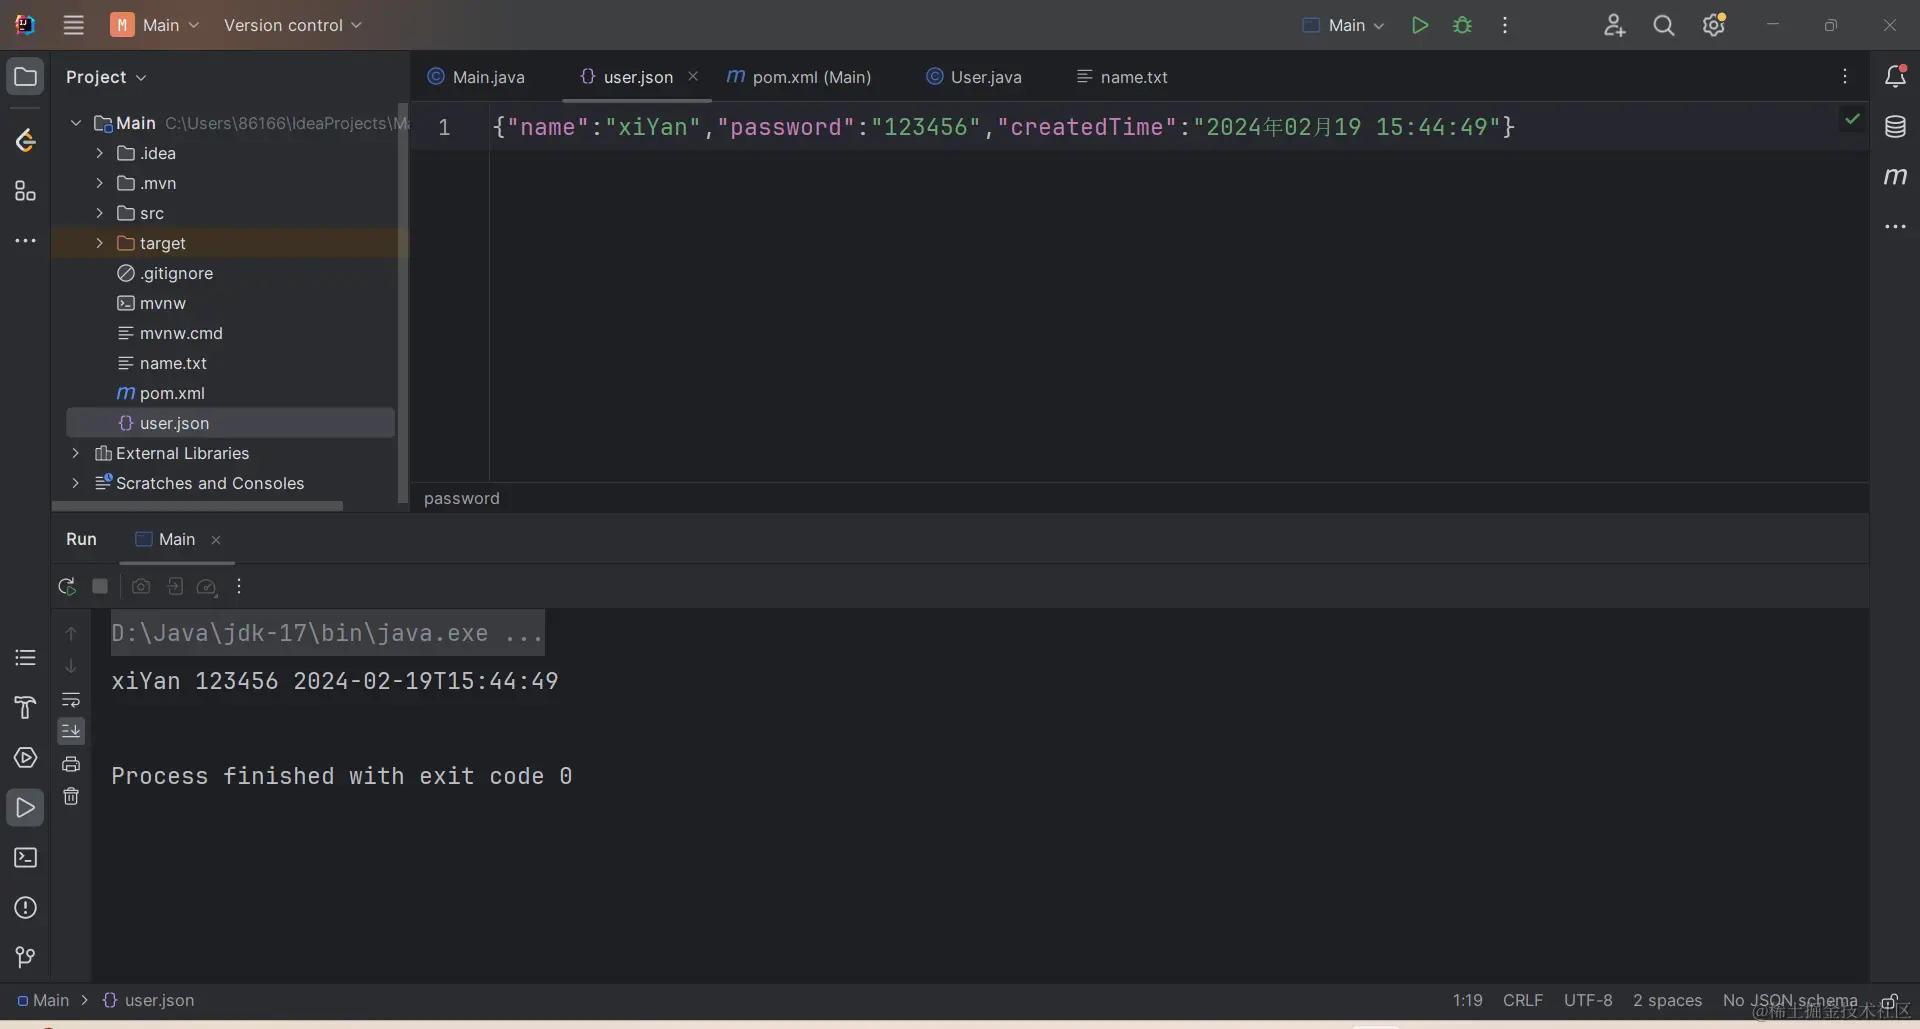Toggle the Run tool window

click(26, 808)
